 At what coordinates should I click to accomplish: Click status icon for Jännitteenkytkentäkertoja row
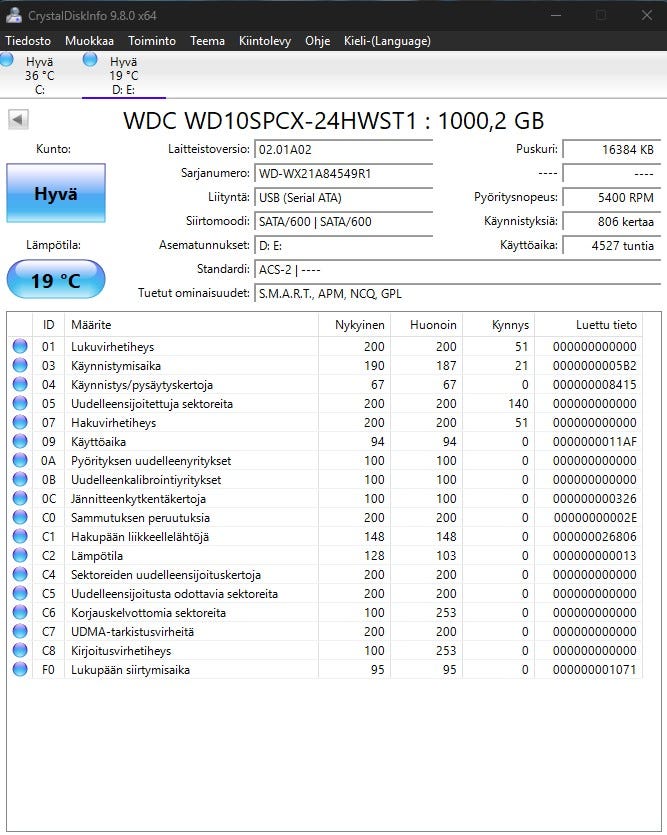coord(20,498)
